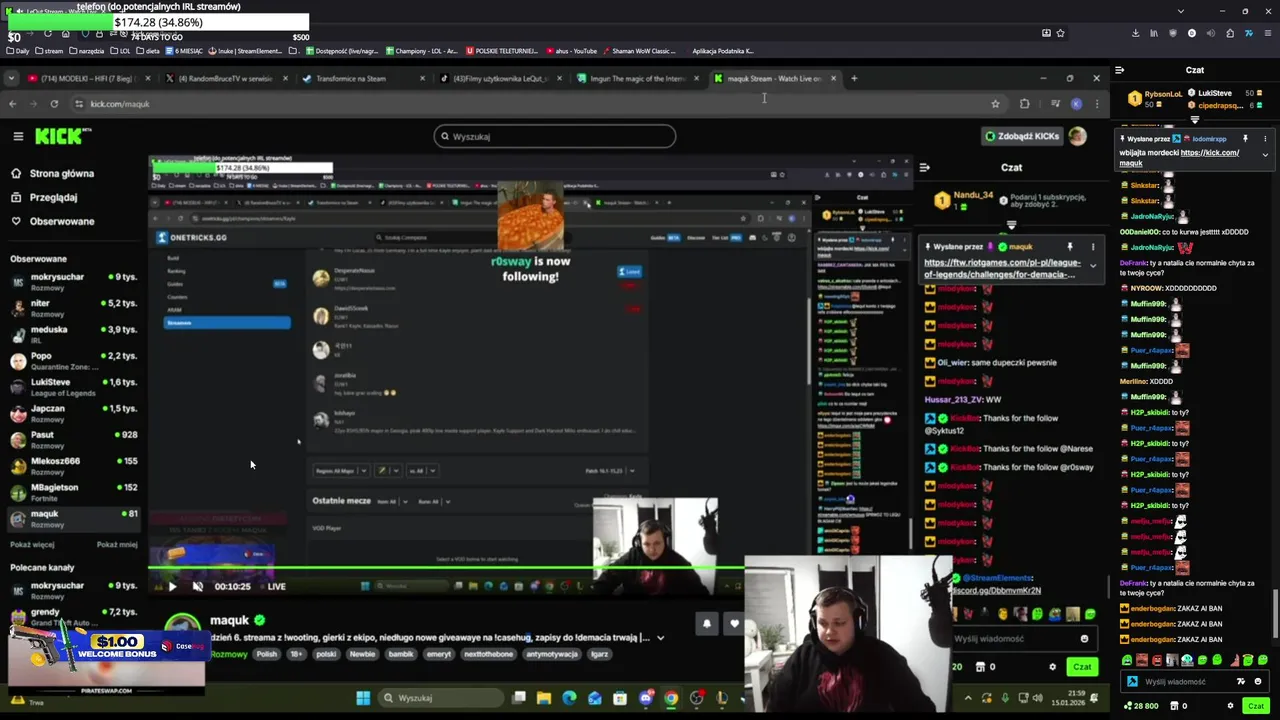Collapse the Kick chat panel arrow
1280x720 pixels.
coord(925,167)
